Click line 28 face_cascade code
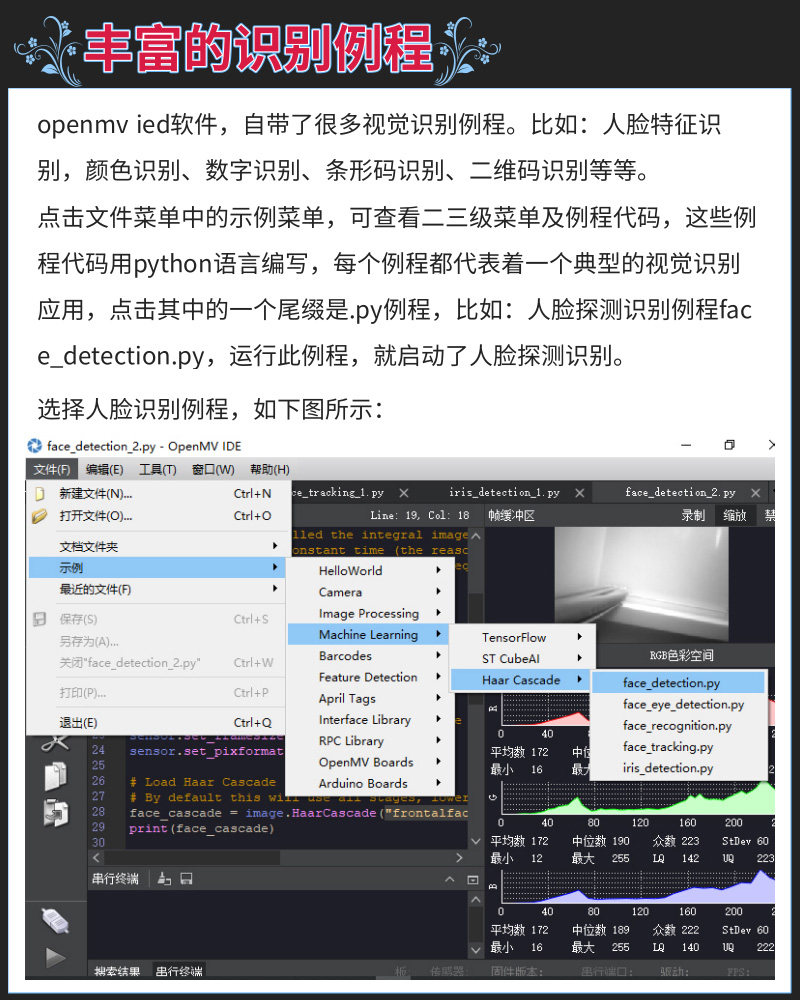The image size is (800, 1000). (x=299, y=812)
